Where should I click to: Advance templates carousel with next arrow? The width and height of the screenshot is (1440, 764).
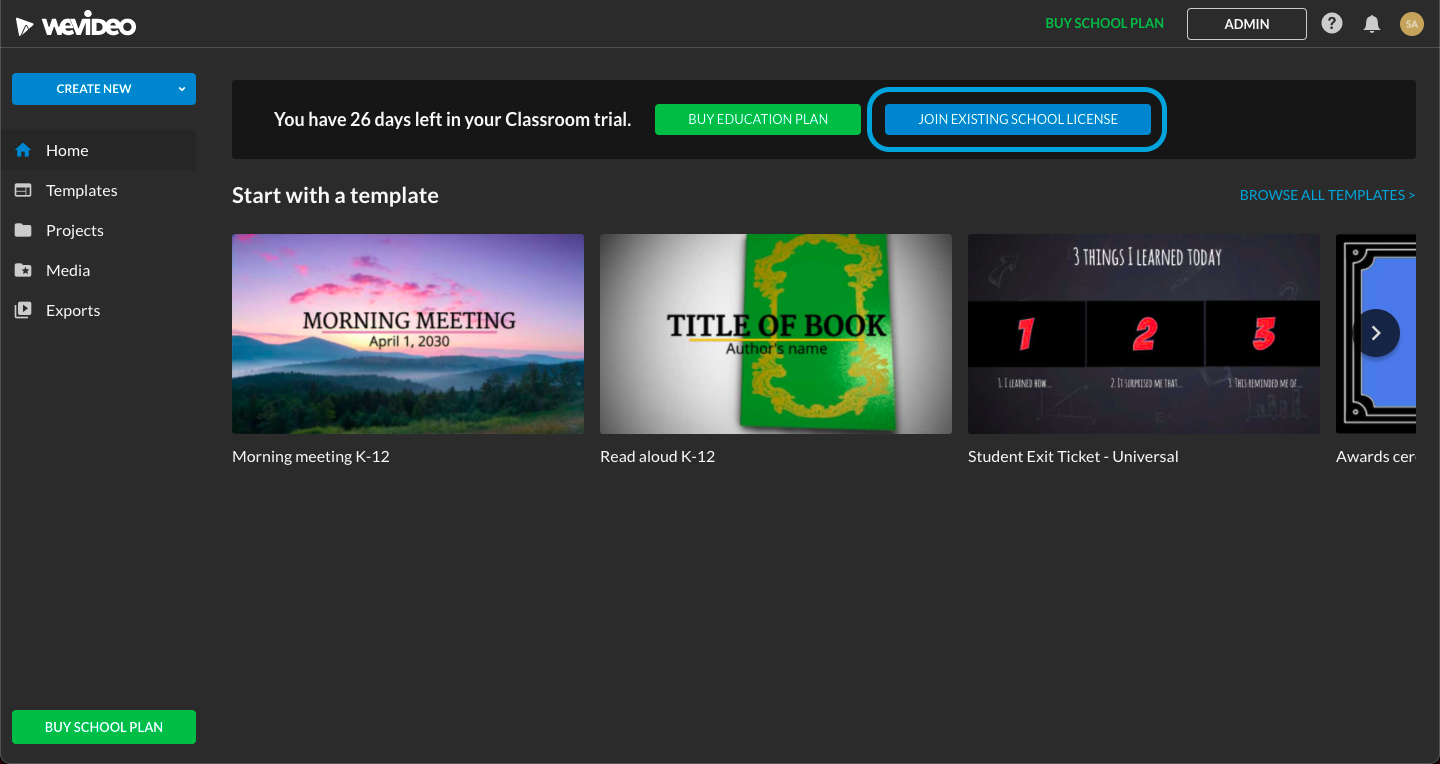click(x=1376, y=333)
